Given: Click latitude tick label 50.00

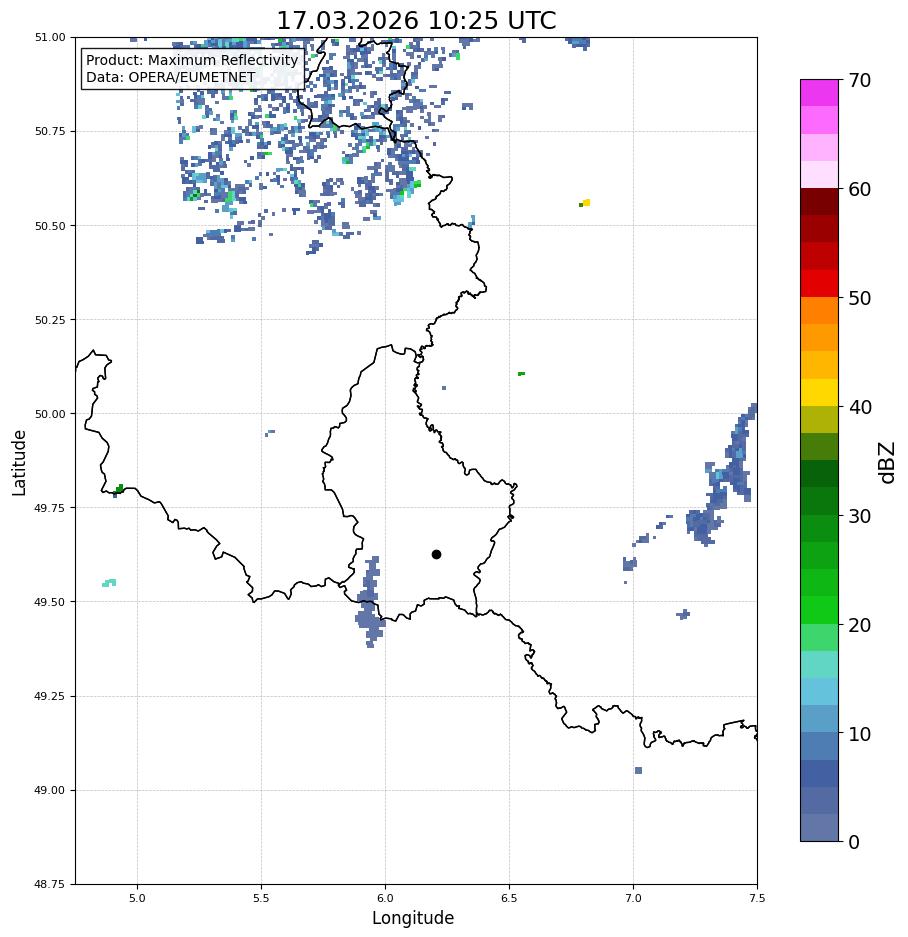Looking at the screenshot, I should [x=50, y=414].
